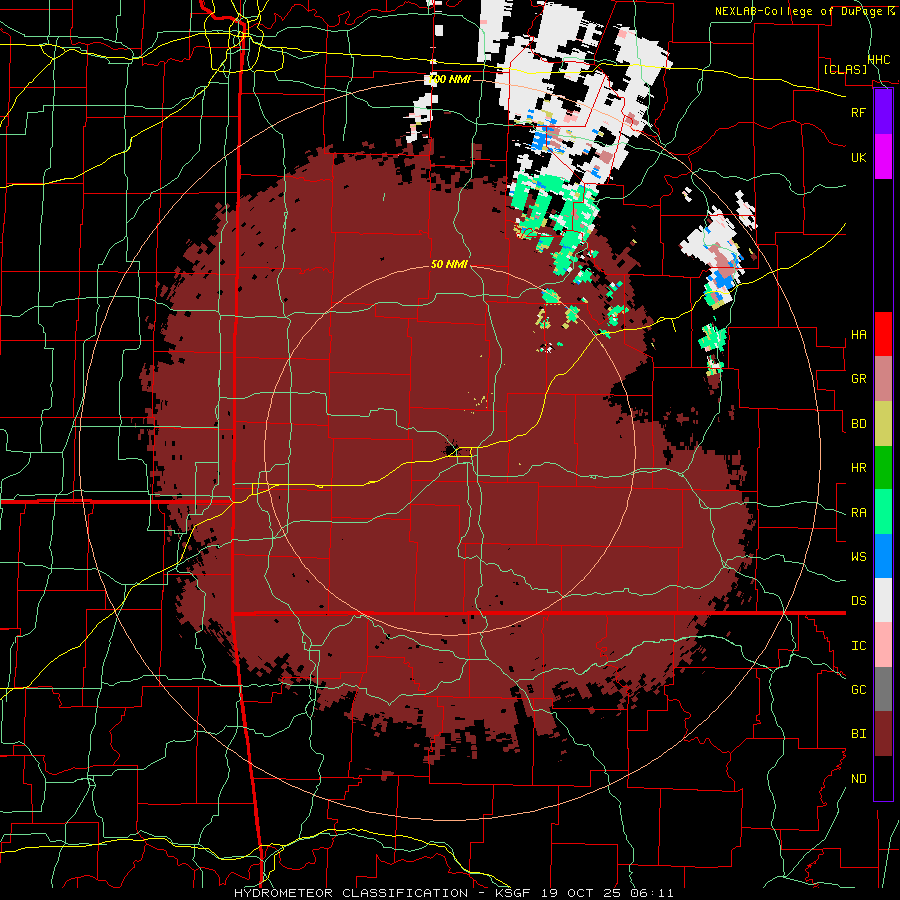Click the GC legend label

pyautogui.click(x=858, y=690)
